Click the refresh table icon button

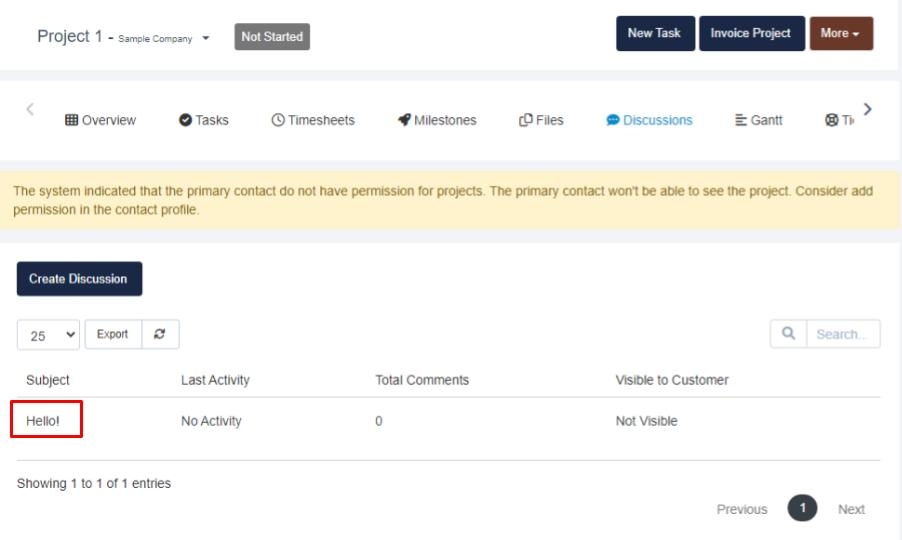[x=161, y=335]
